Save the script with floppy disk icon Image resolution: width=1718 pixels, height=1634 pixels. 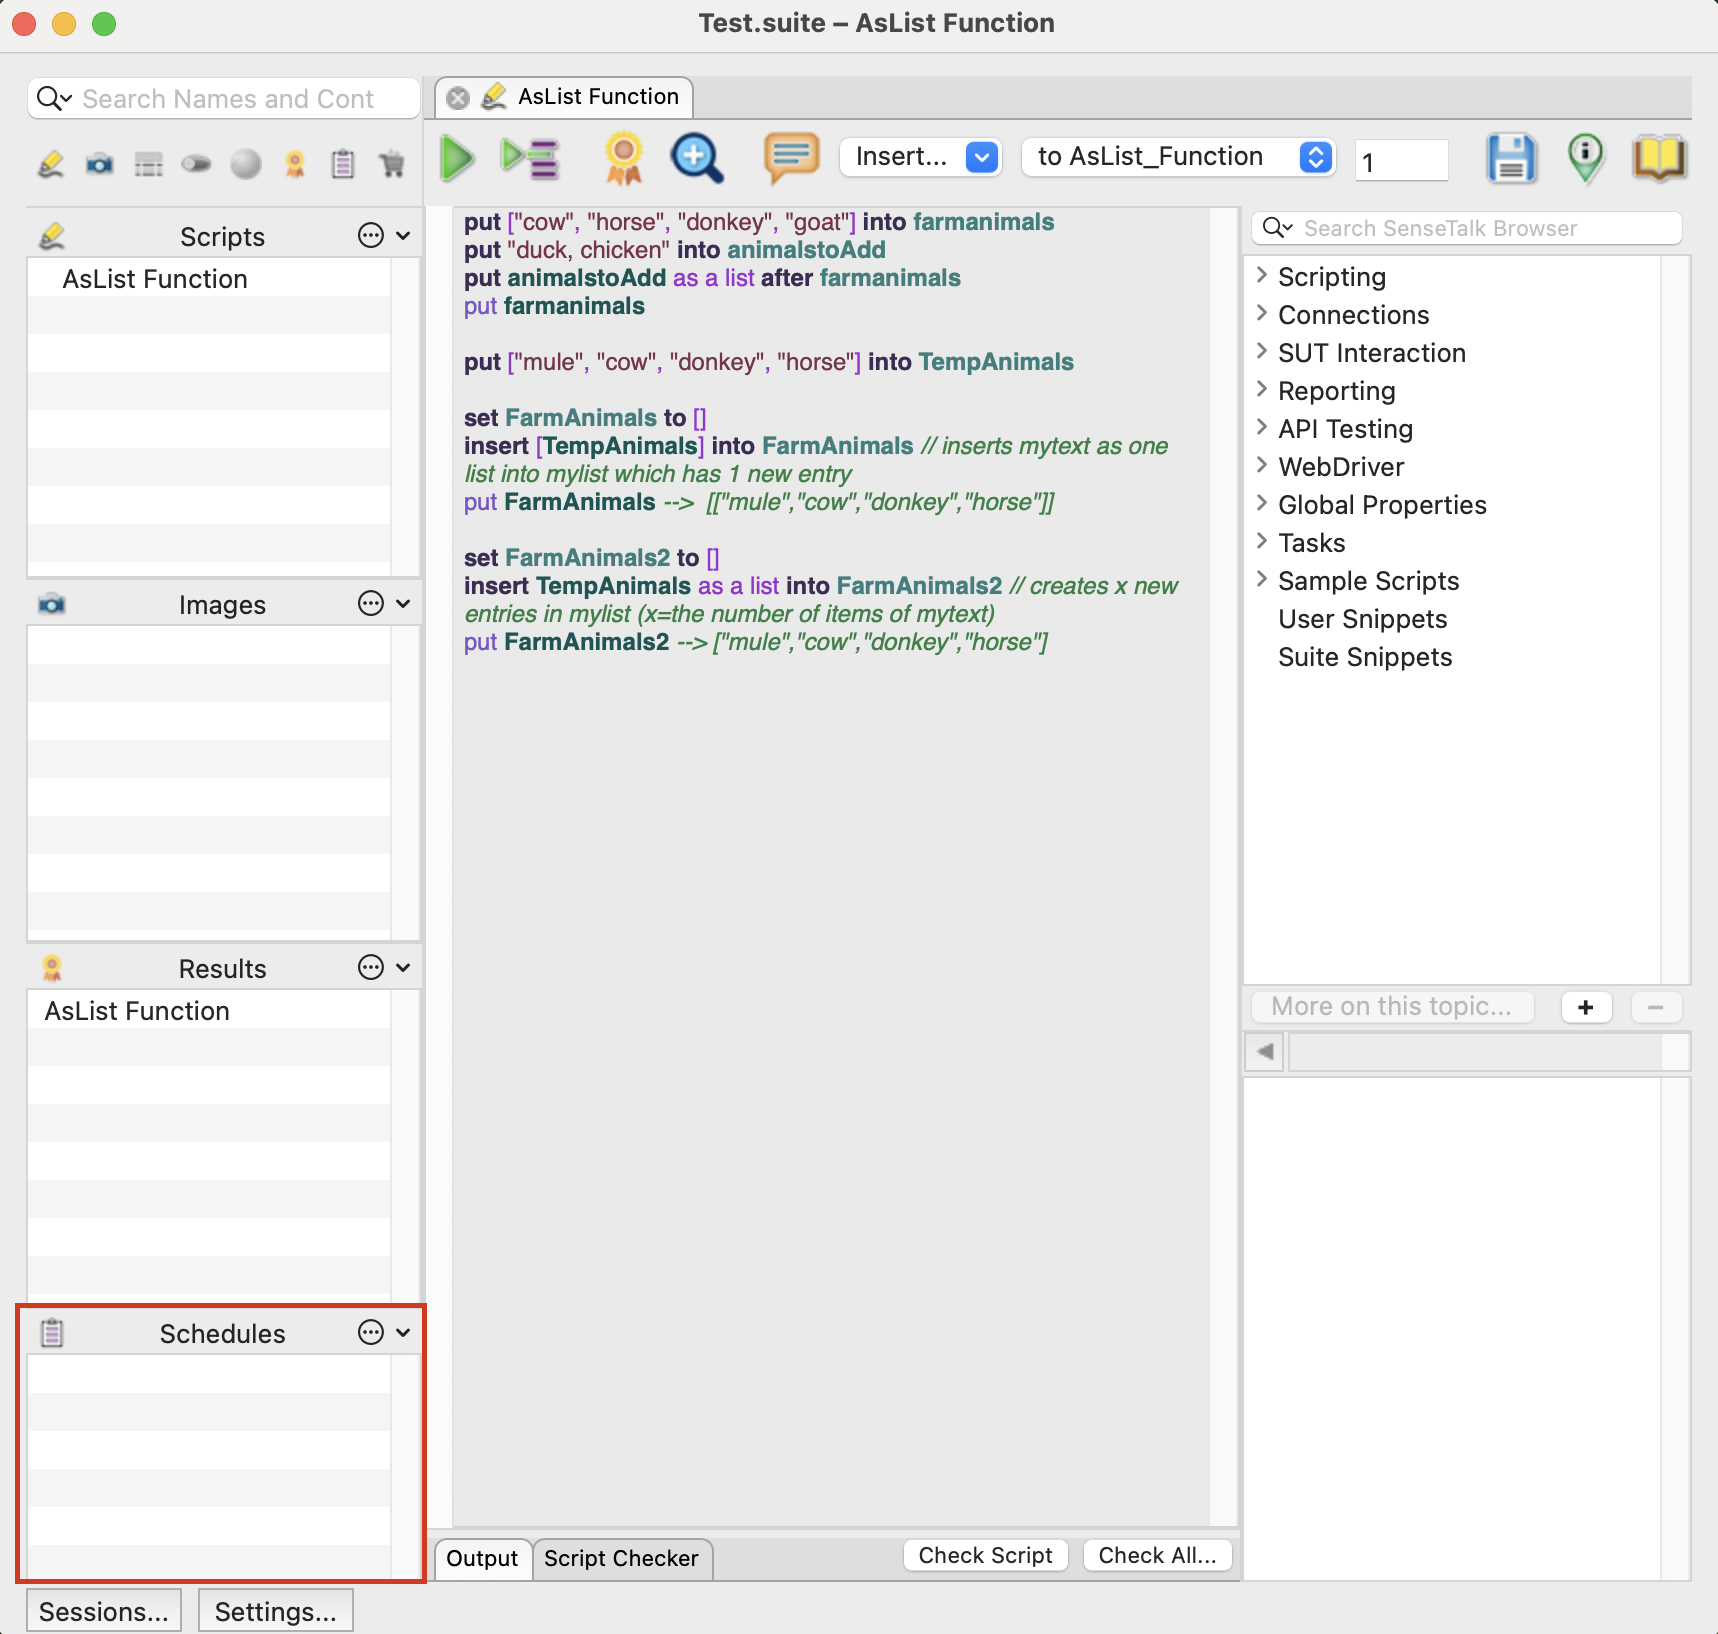(1511, 158)
